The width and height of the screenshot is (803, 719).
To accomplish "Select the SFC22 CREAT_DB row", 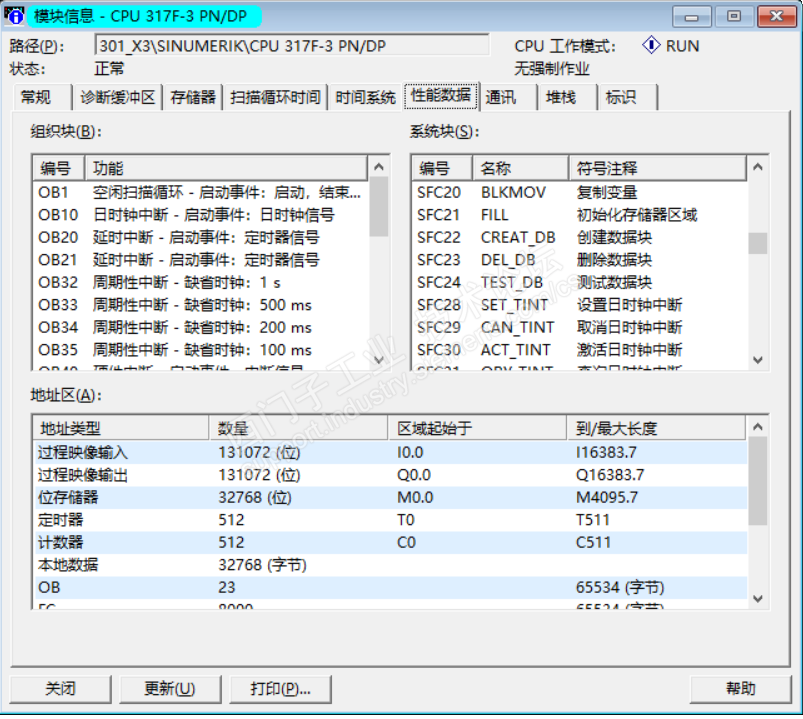I will click(x=580, y=238).
